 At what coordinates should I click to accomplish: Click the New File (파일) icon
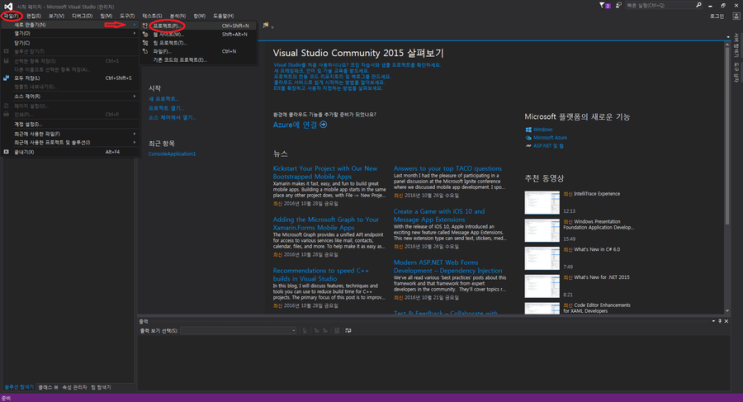pyautogui.click(x=145, y=51)
